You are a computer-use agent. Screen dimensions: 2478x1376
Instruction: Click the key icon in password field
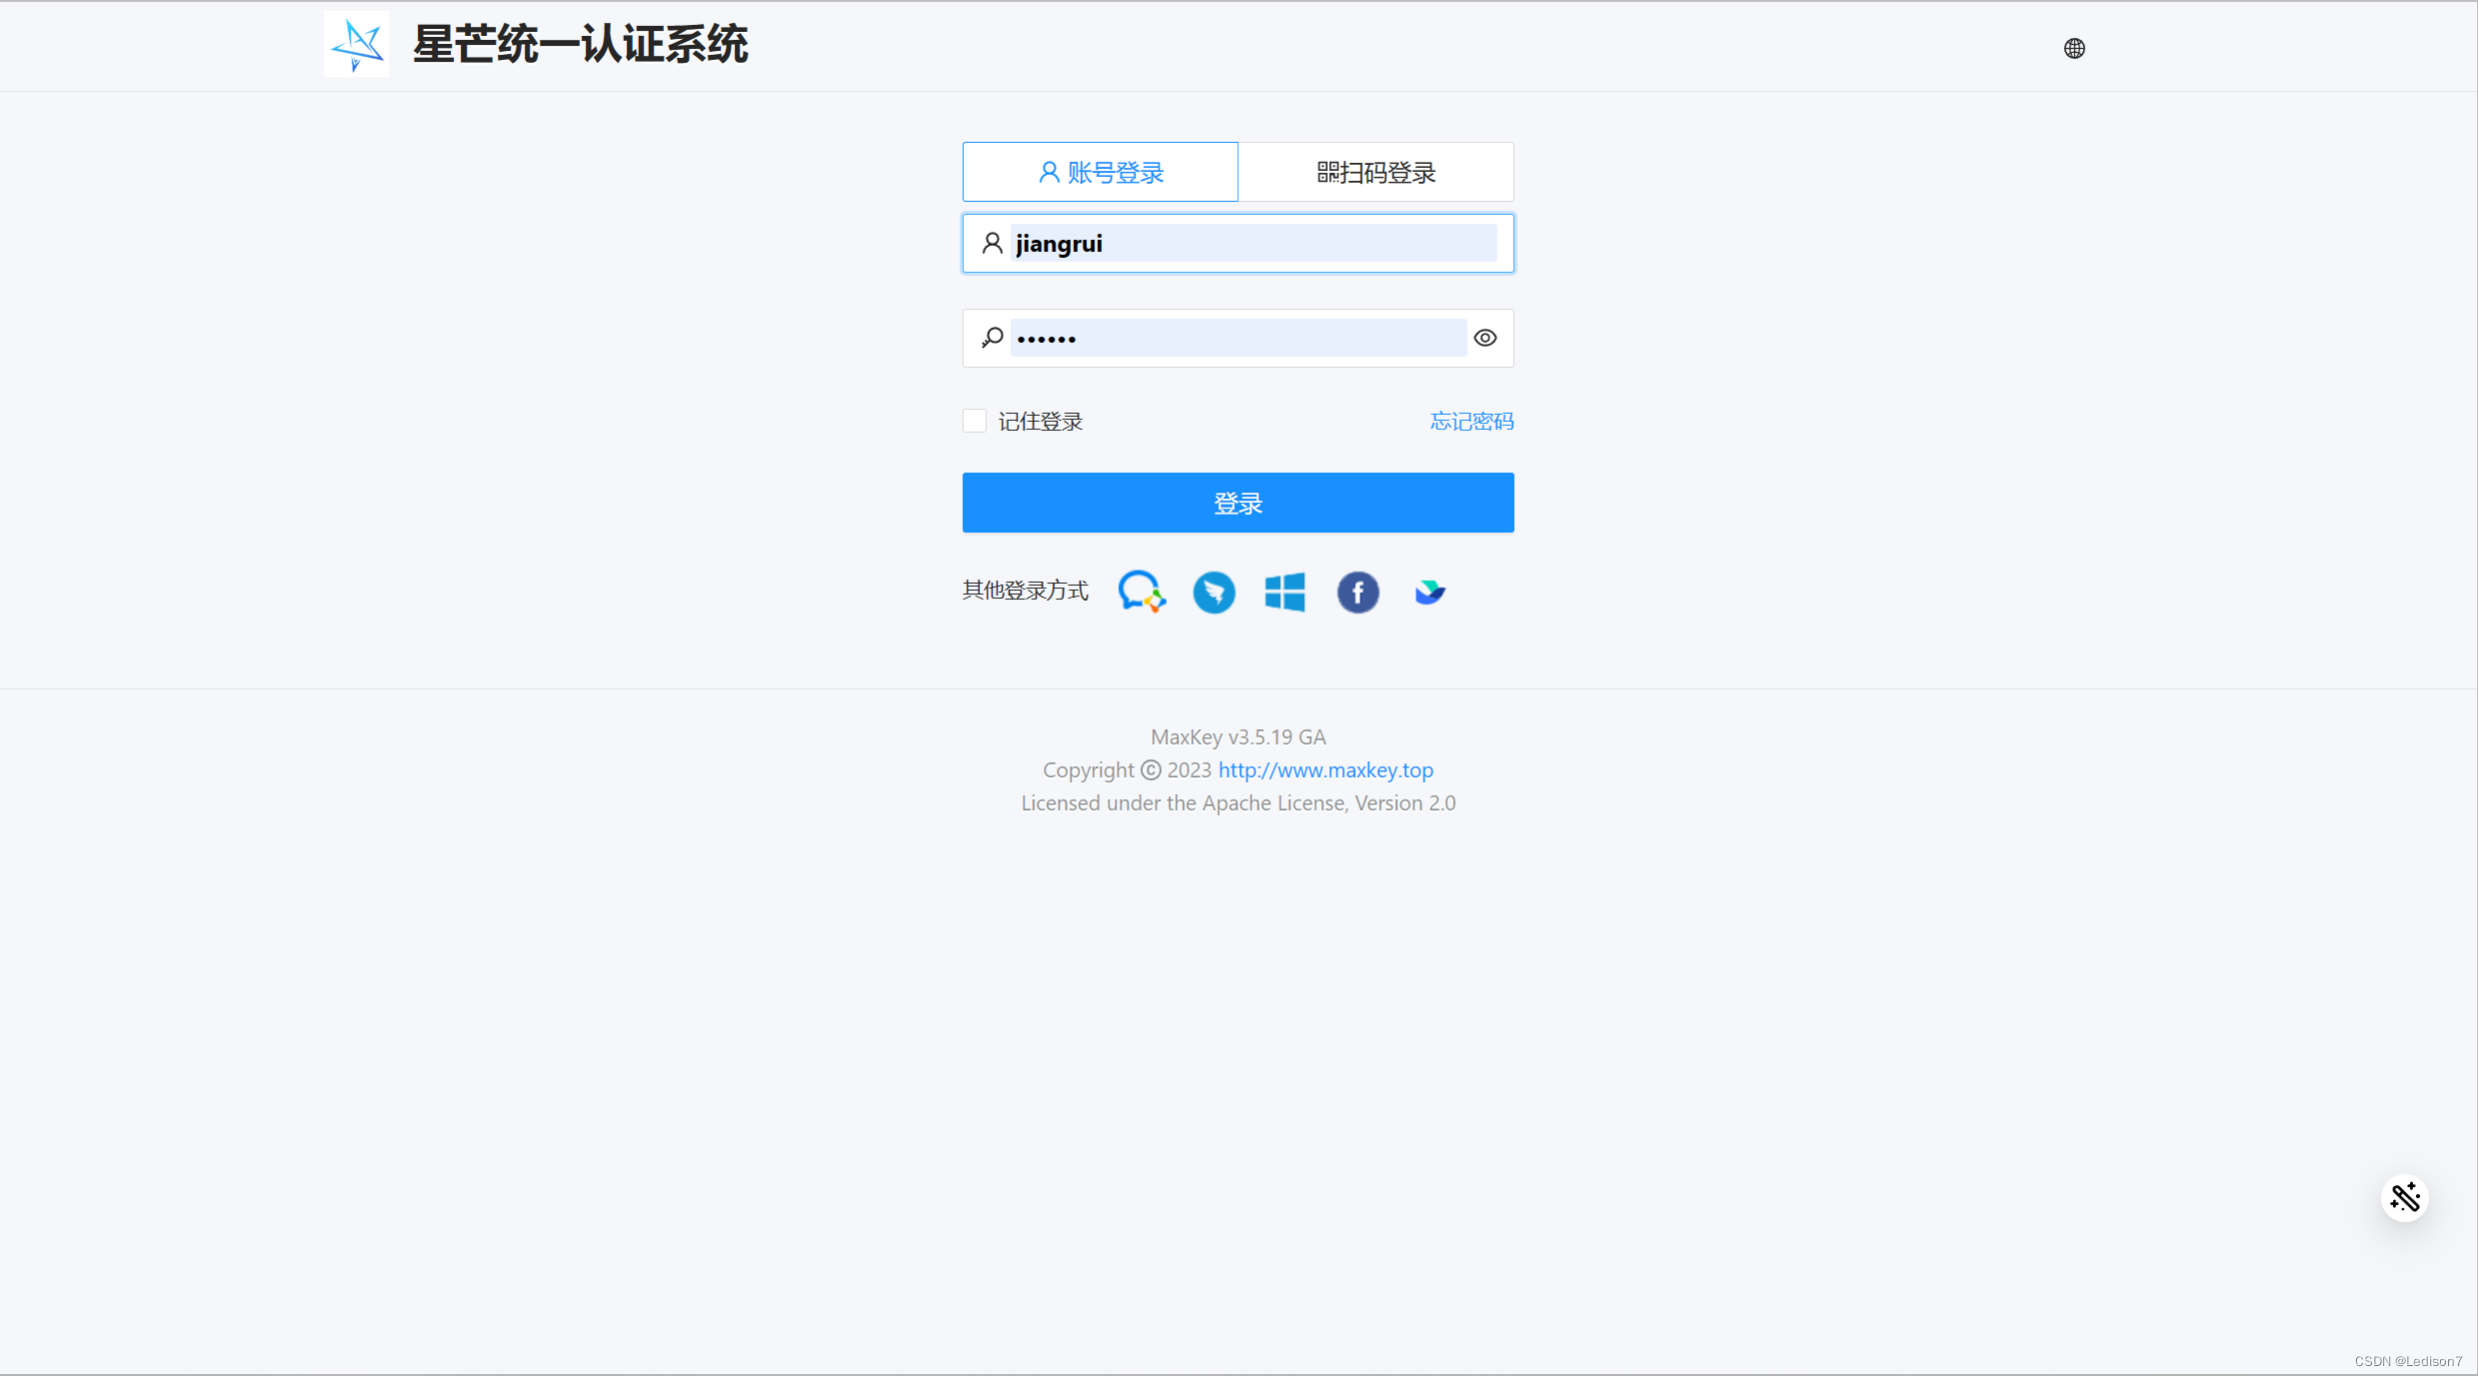click(992, 338)
